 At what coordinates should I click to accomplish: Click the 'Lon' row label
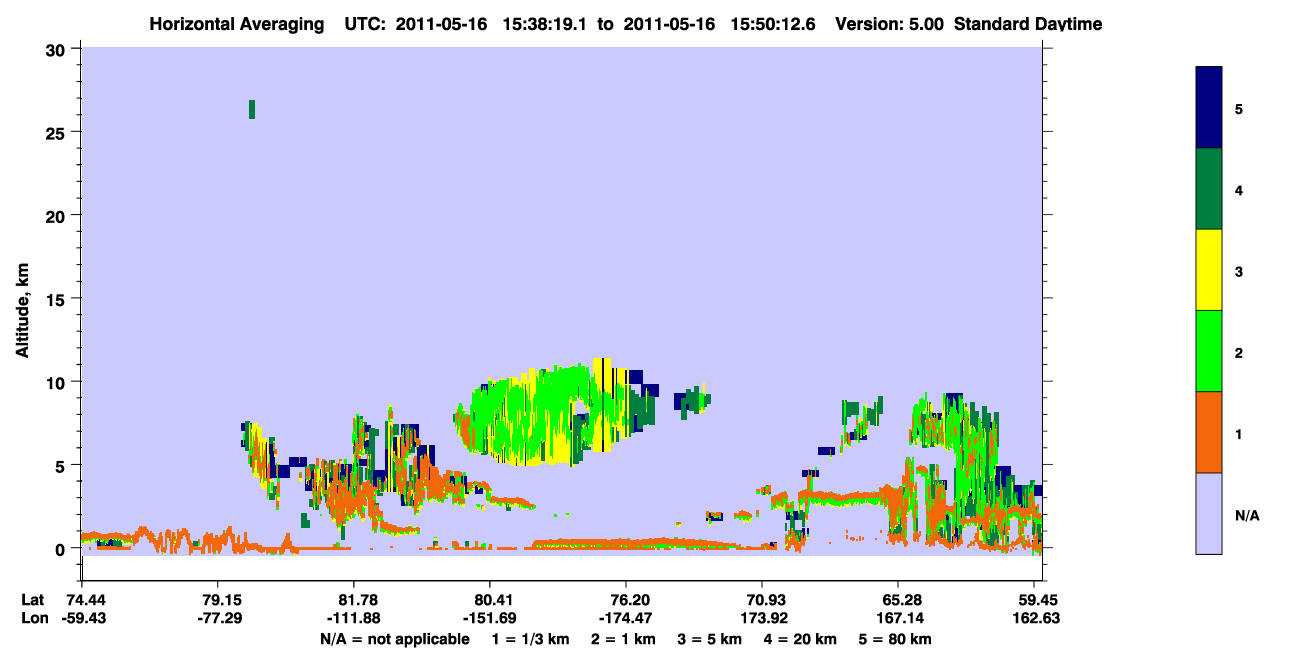point(34,618)
